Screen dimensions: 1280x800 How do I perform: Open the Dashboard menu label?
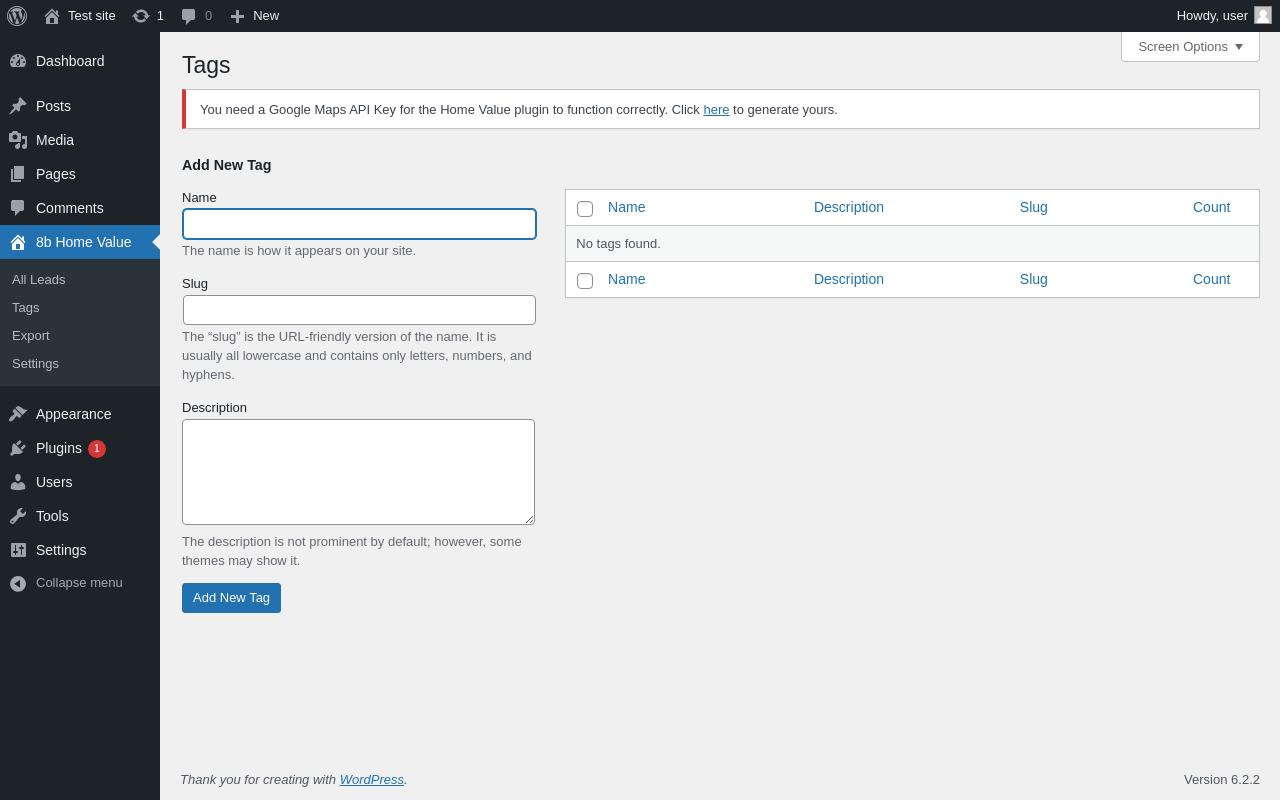[x=70, y=61]
